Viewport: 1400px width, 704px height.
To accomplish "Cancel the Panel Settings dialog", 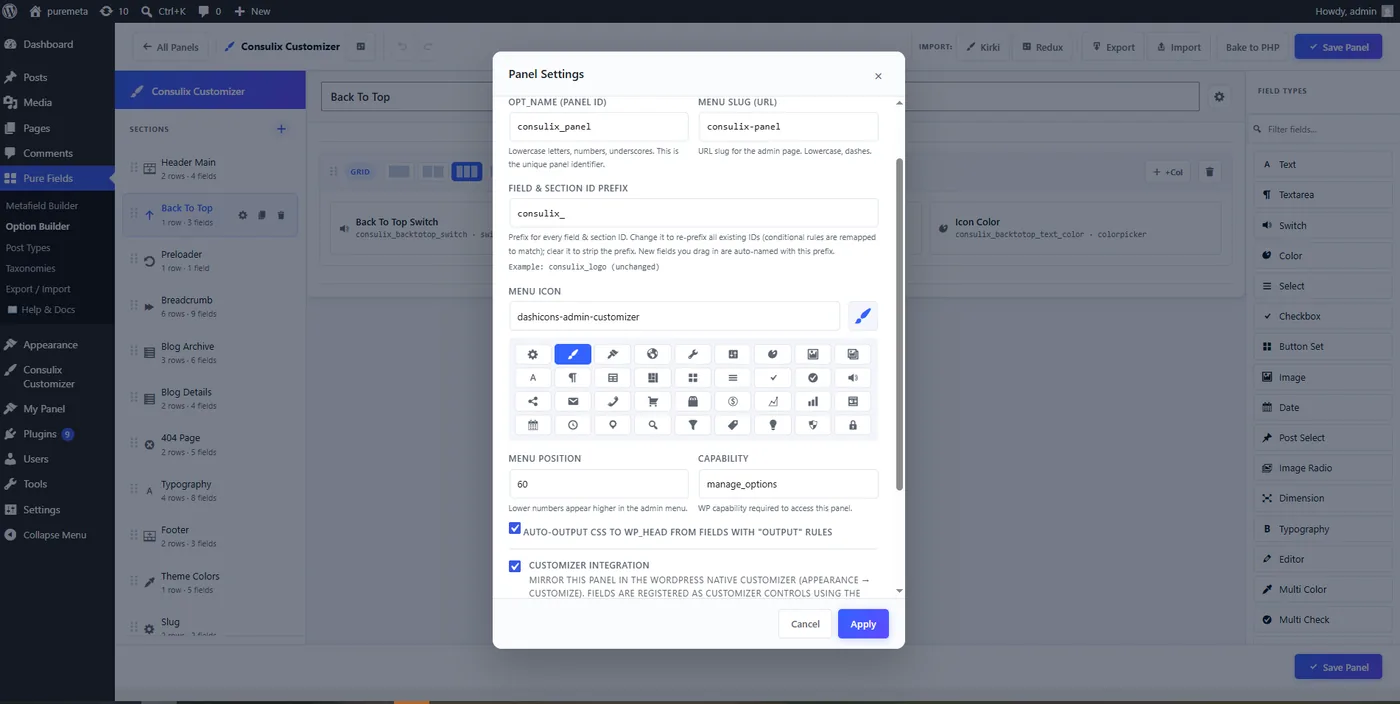I will coord(805,624).
